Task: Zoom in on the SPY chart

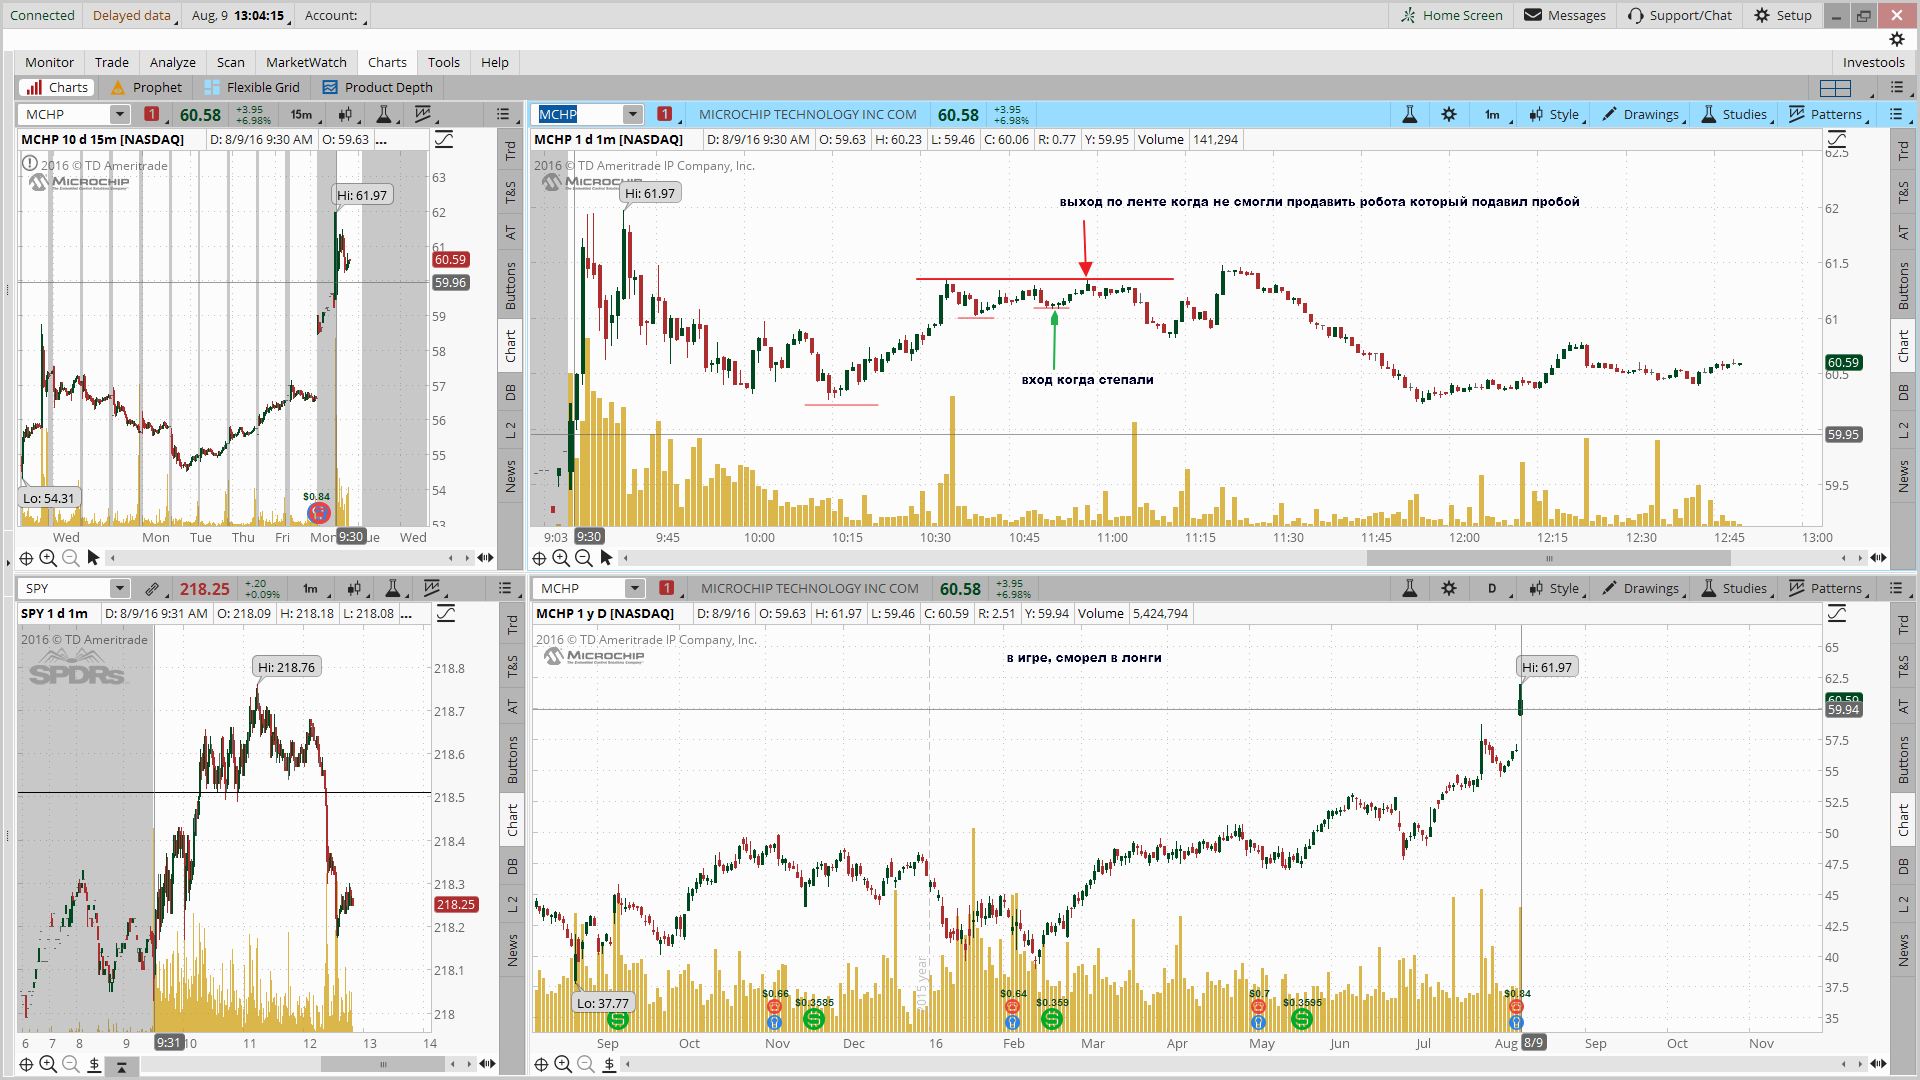Action: (48, 1064)
